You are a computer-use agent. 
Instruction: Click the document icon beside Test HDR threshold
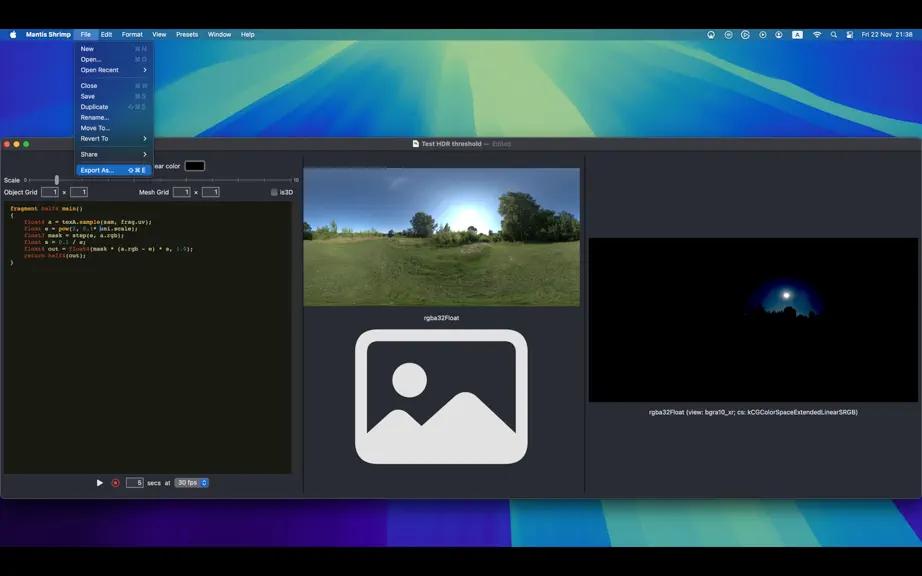coord(416,143)
